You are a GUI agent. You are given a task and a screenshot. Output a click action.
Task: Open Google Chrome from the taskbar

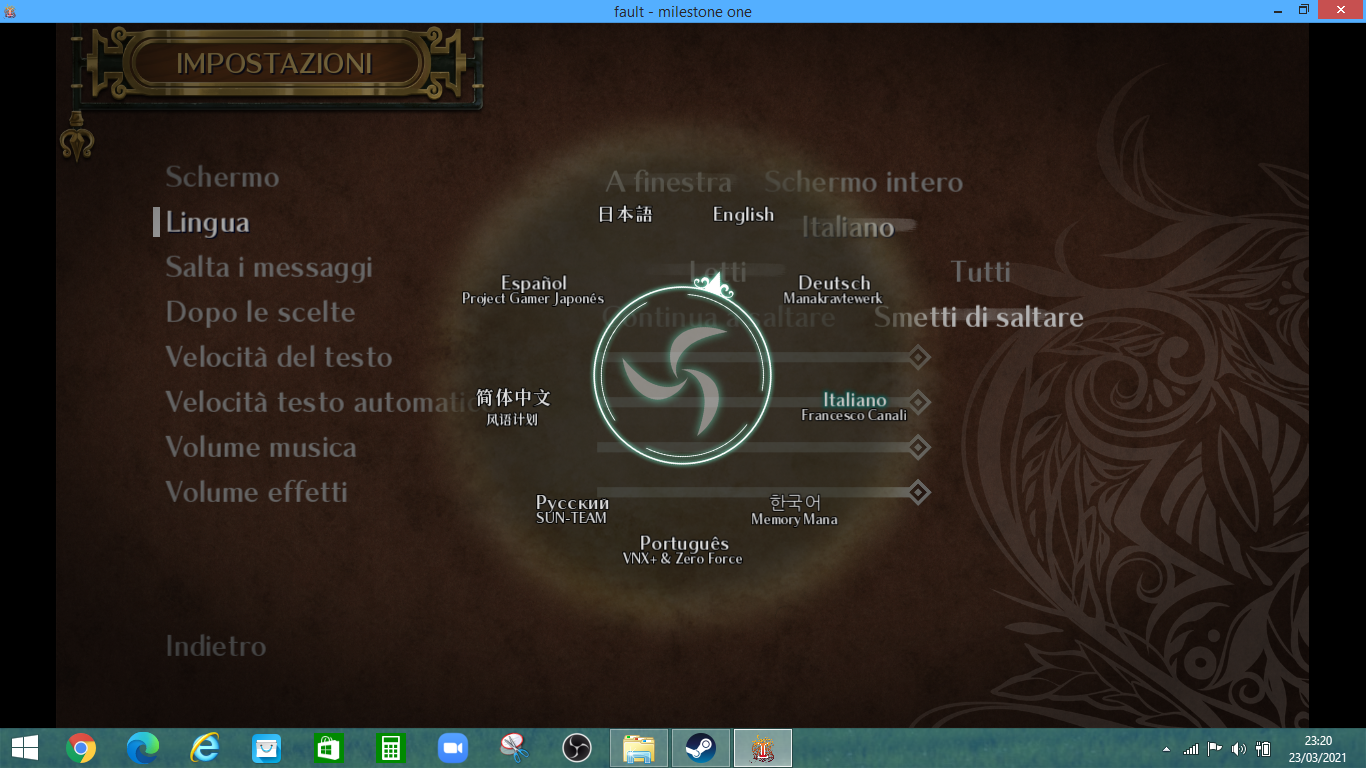coord(81,748)
